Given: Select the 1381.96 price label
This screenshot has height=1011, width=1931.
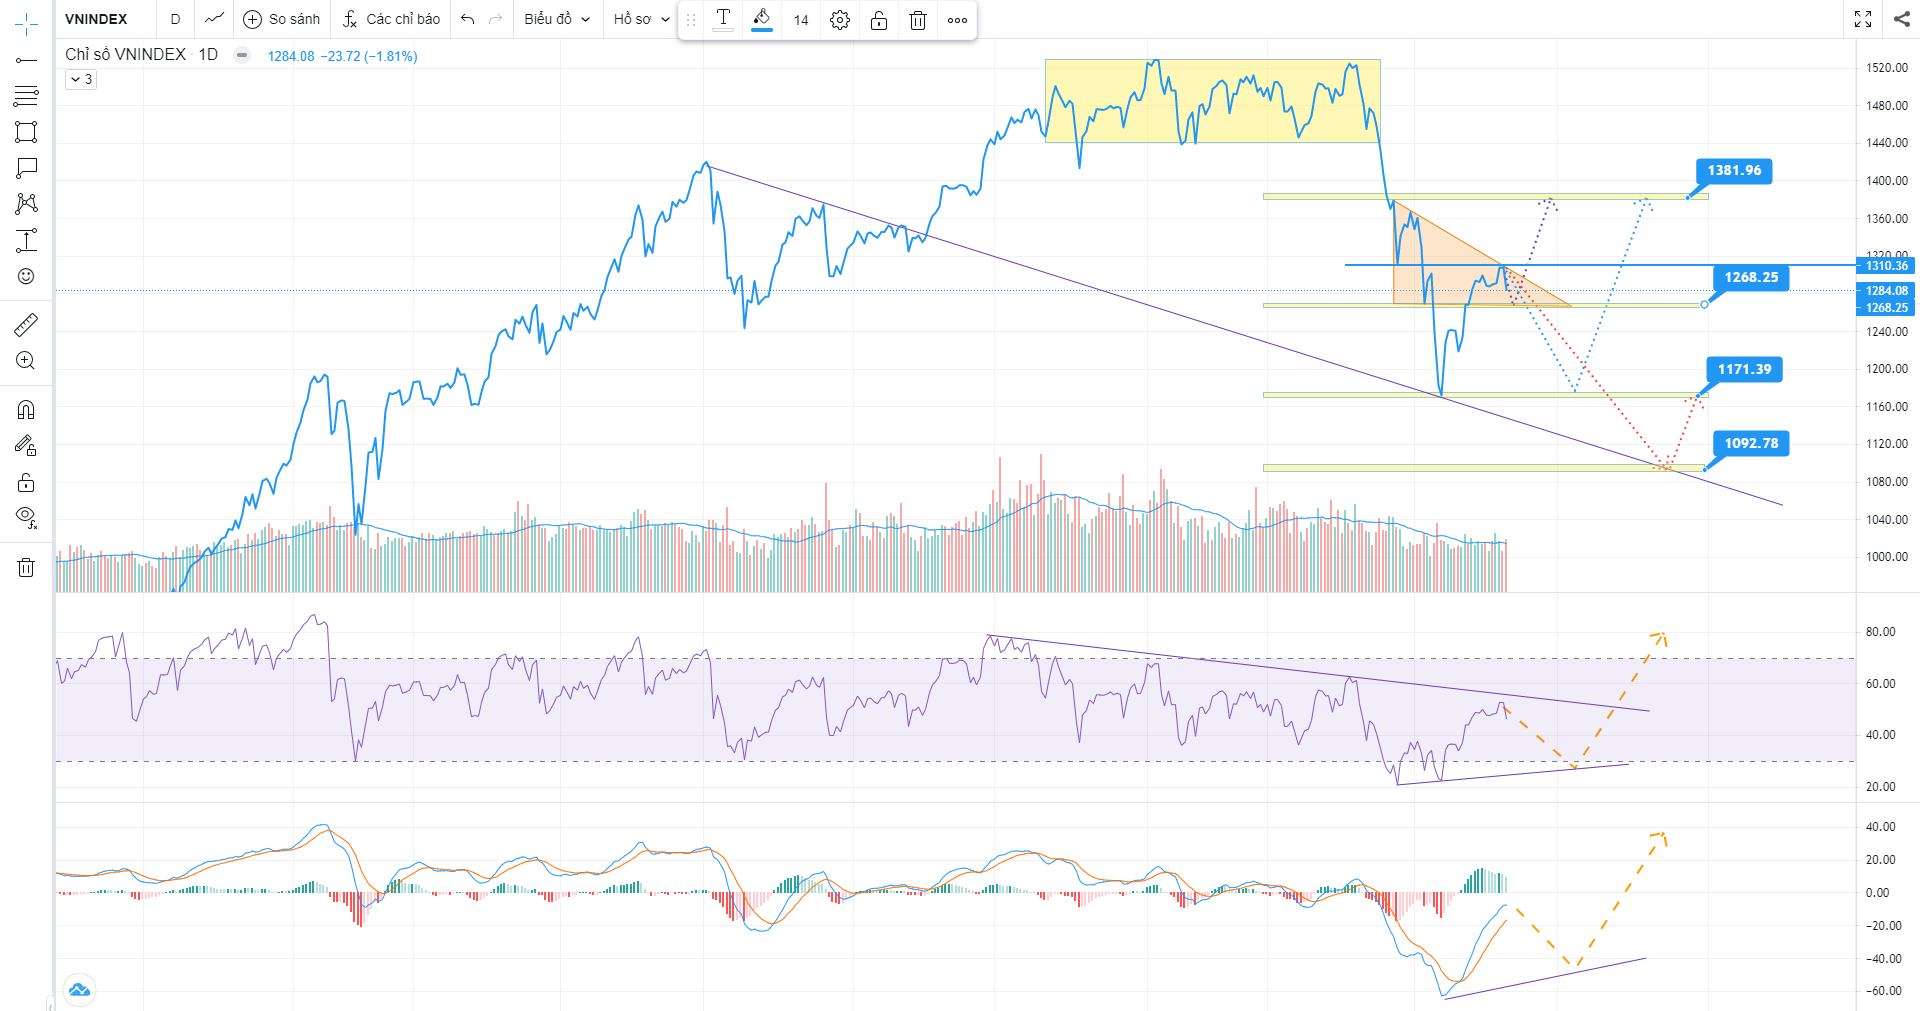Looking at the screenshot, I should (1734, 171).
